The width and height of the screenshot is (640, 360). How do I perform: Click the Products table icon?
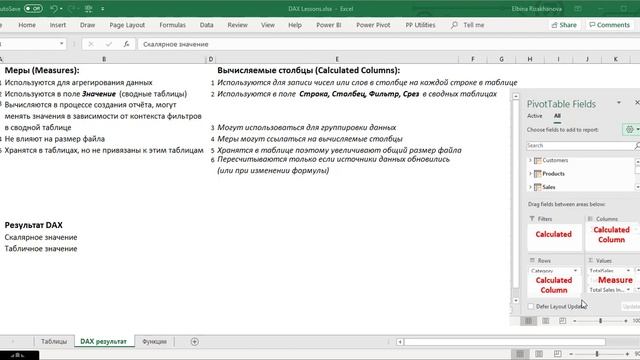pyautogui.click(x=538, y=174)
